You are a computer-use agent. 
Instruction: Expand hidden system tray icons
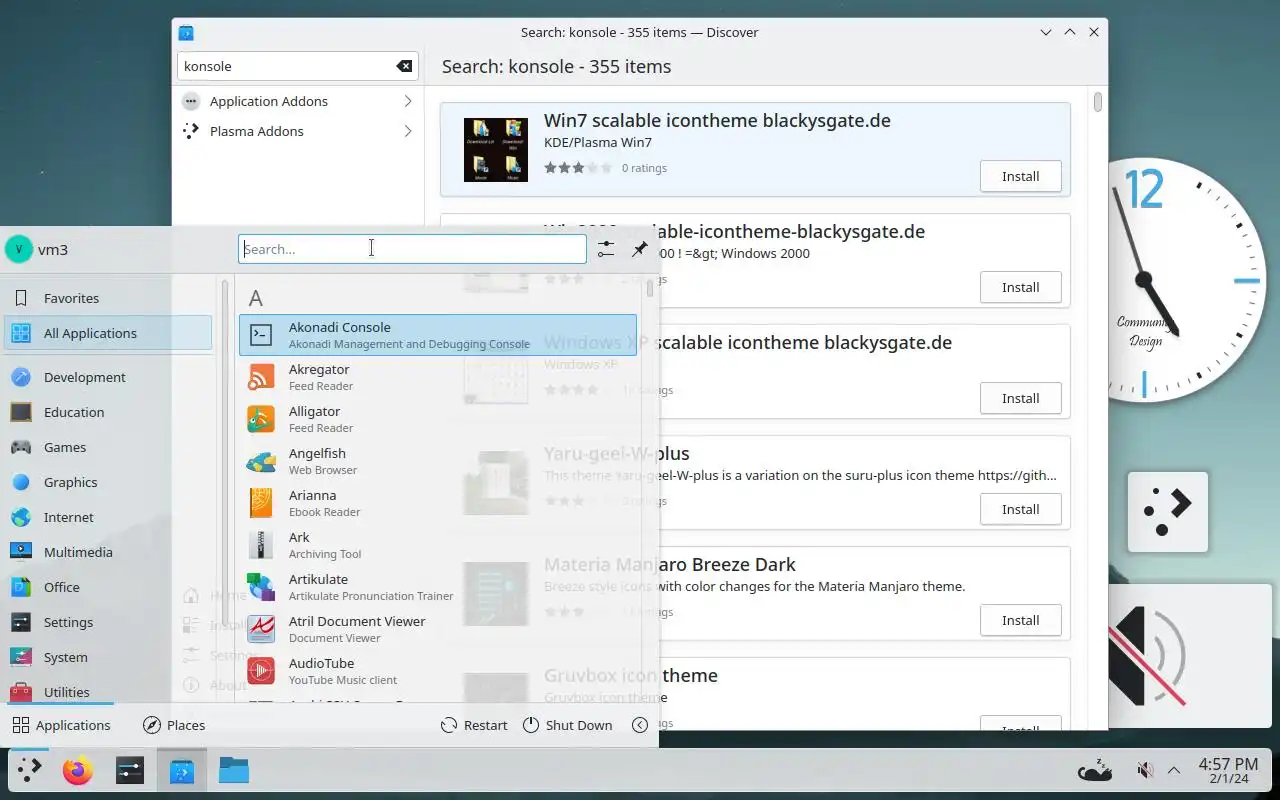(1174, 770)
